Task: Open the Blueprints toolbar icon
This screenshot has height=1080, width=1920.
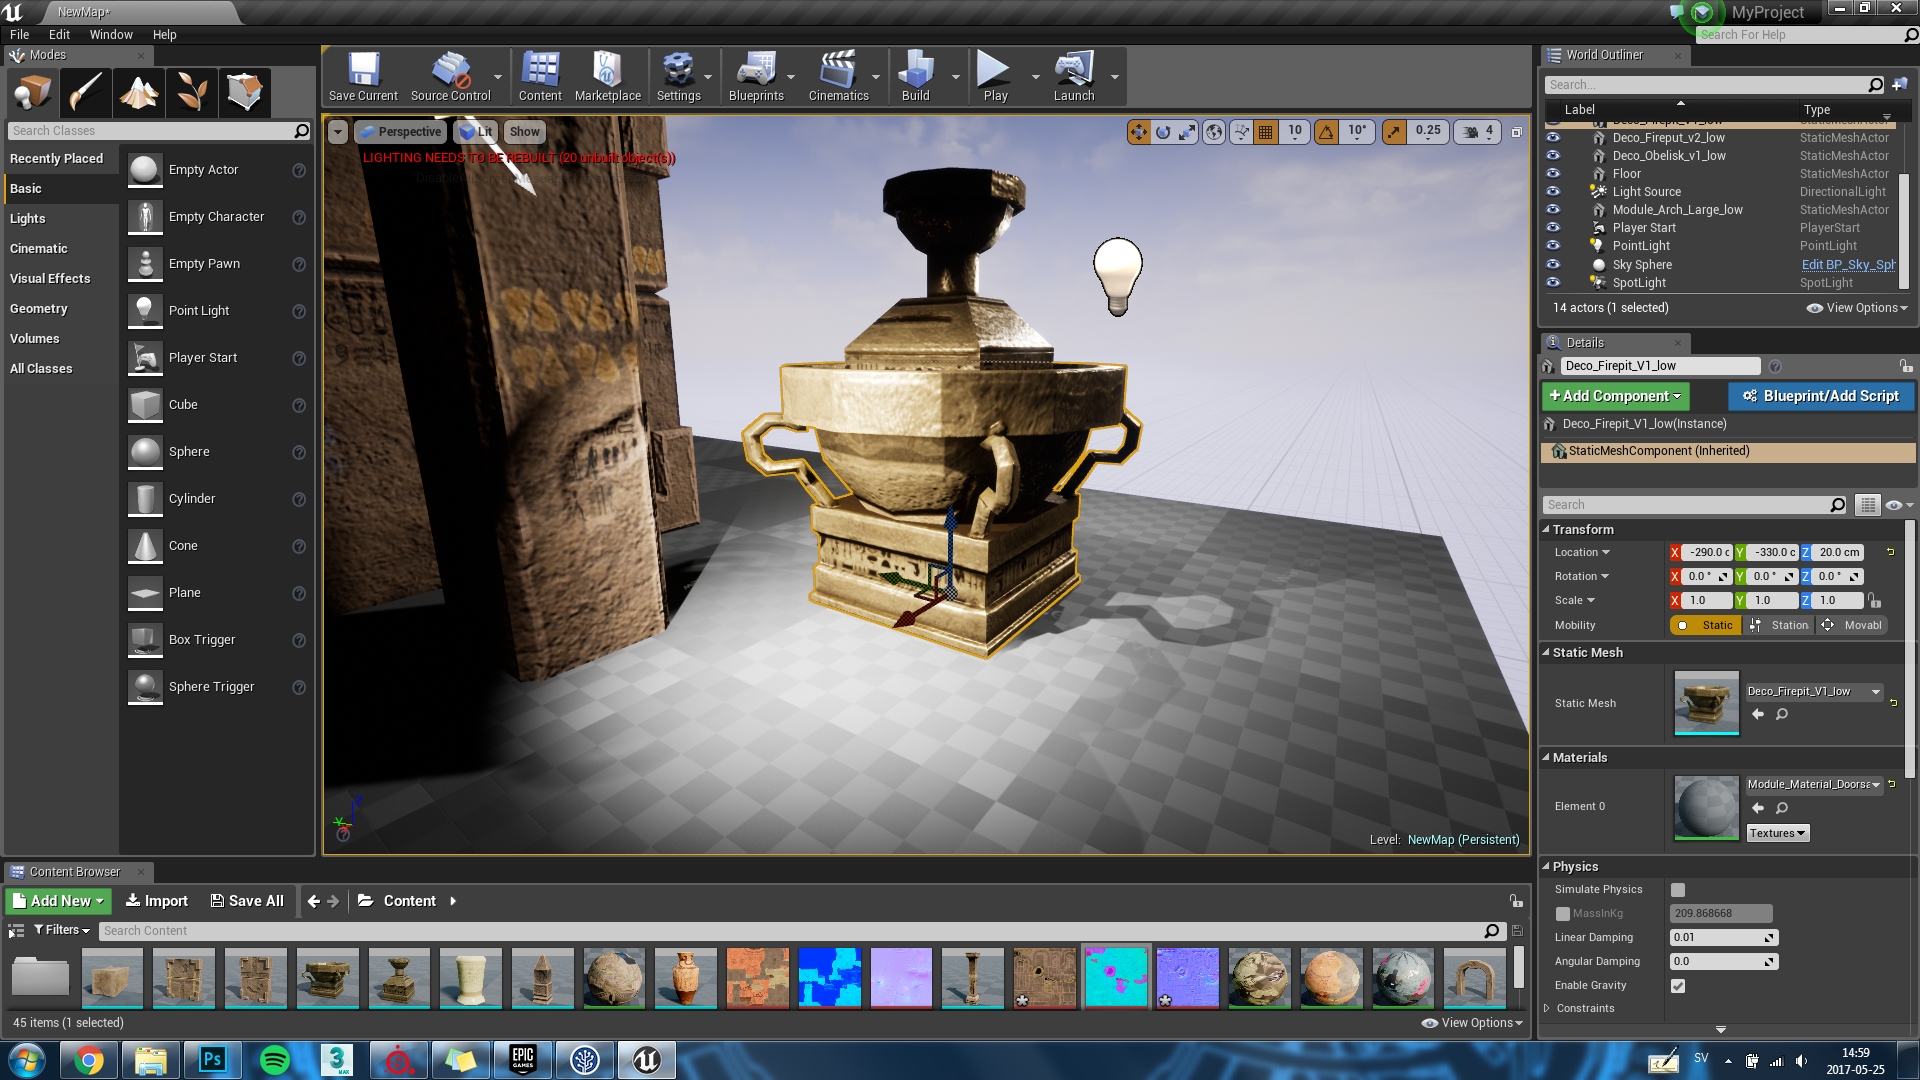Action: click(756, 76)
